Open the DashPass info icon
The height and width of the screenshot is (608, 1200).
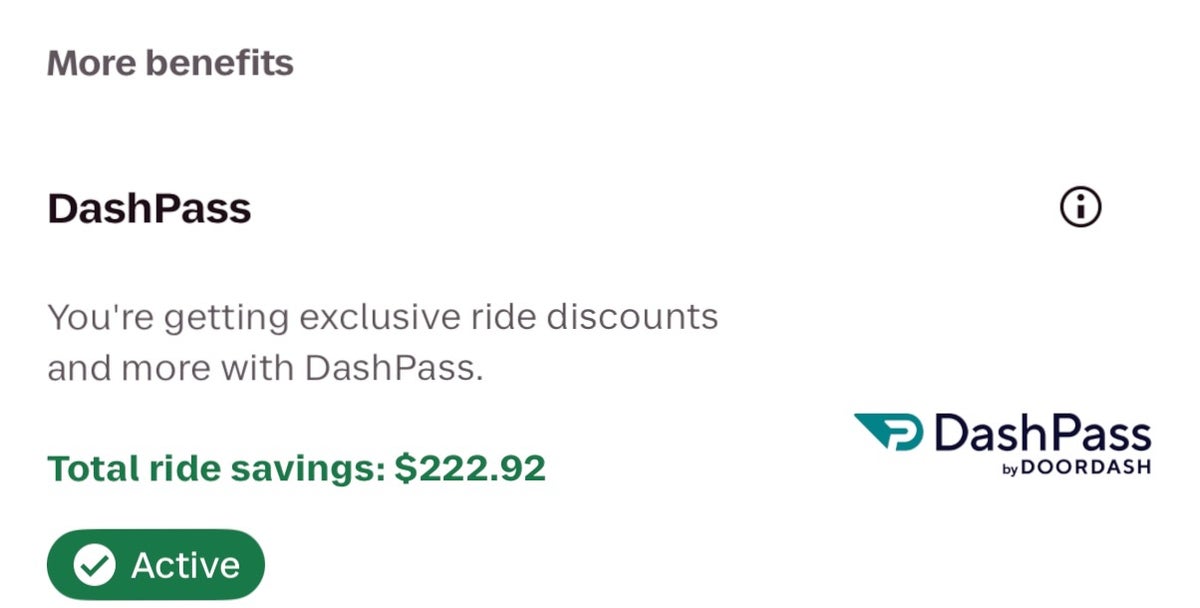(x=1079, y=208)
